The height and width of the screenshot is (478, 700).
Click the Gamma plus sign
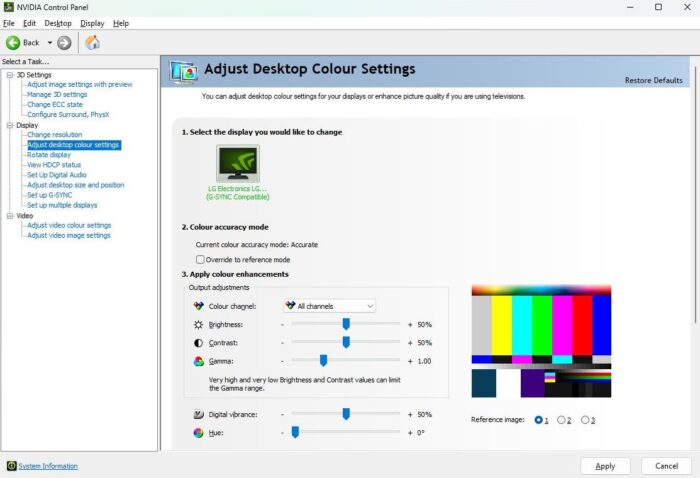coord(410,361)
